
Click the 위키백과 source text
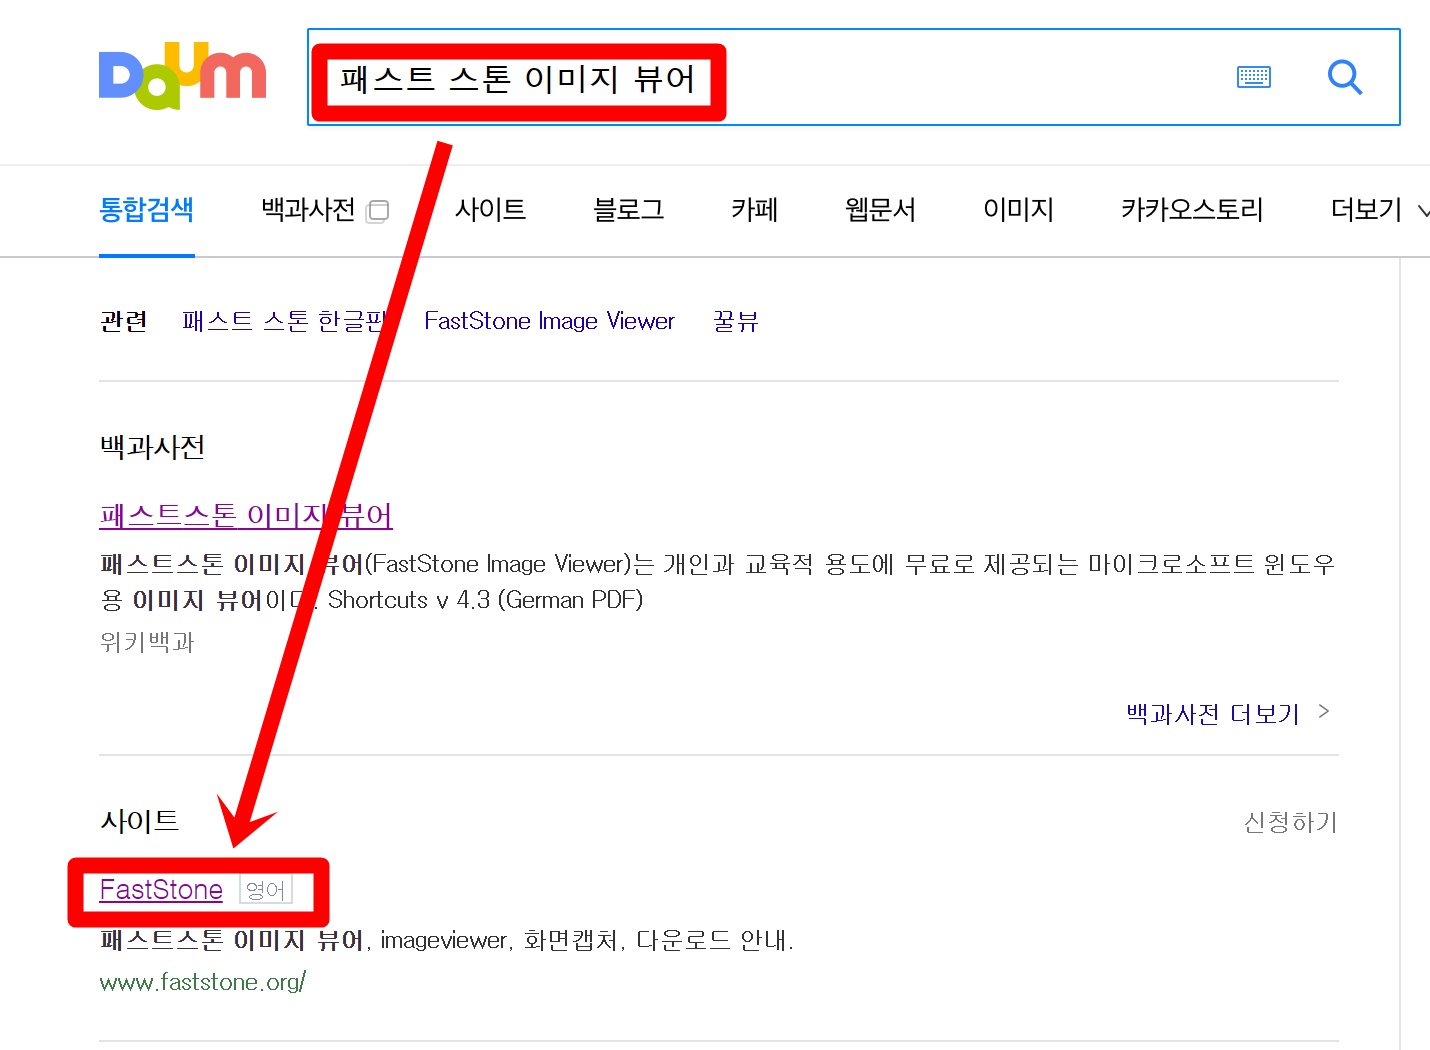146,642
